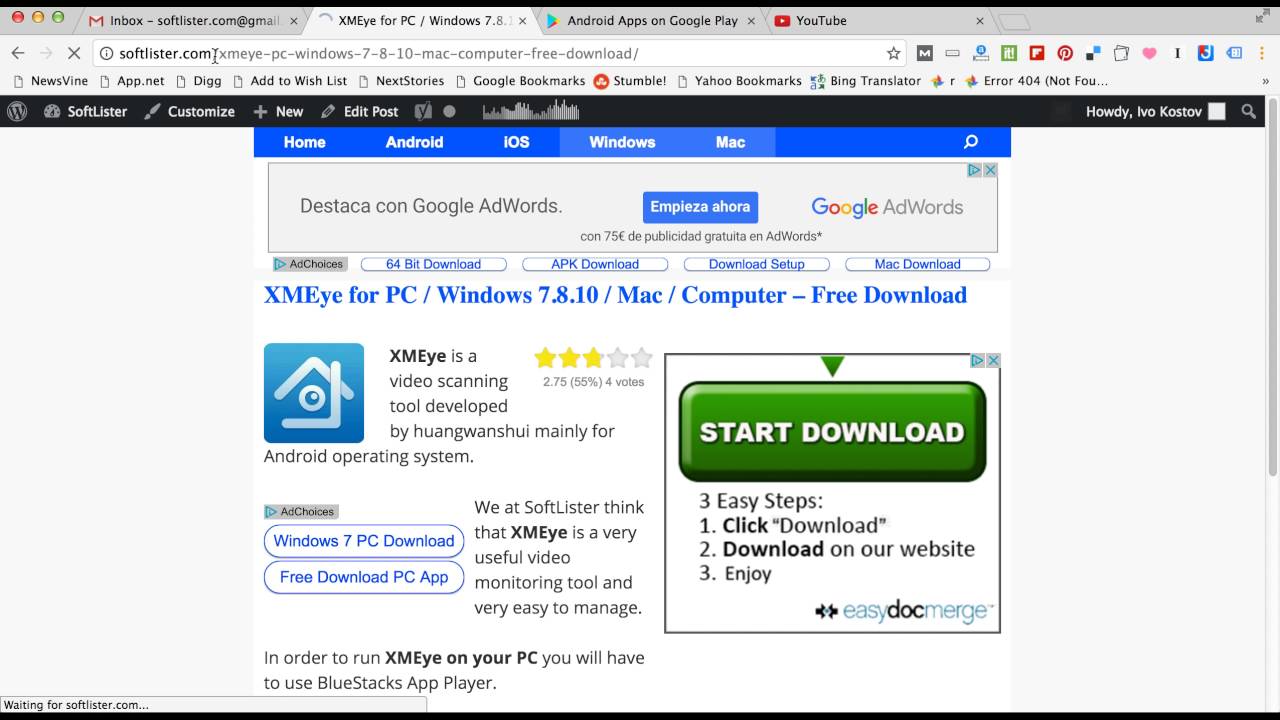Click the site stats bar graph in admin bar
The height and width of the screenshot is (720, 1280).
[531, 111]
